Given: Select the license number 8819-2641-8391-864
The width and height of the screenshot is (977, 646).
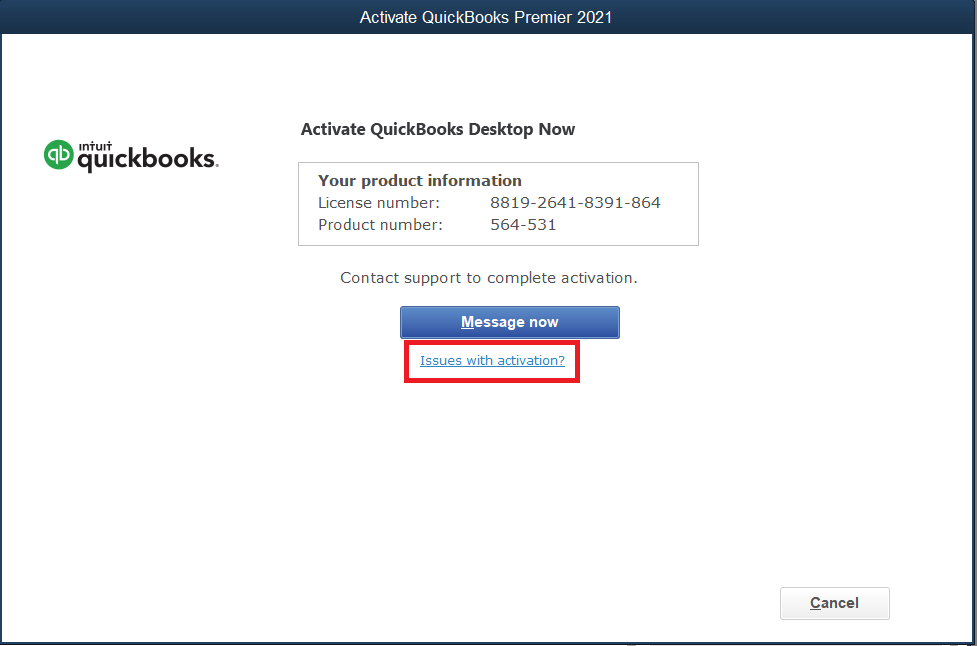Looking at the screenshot, I should tap(575, 203).
